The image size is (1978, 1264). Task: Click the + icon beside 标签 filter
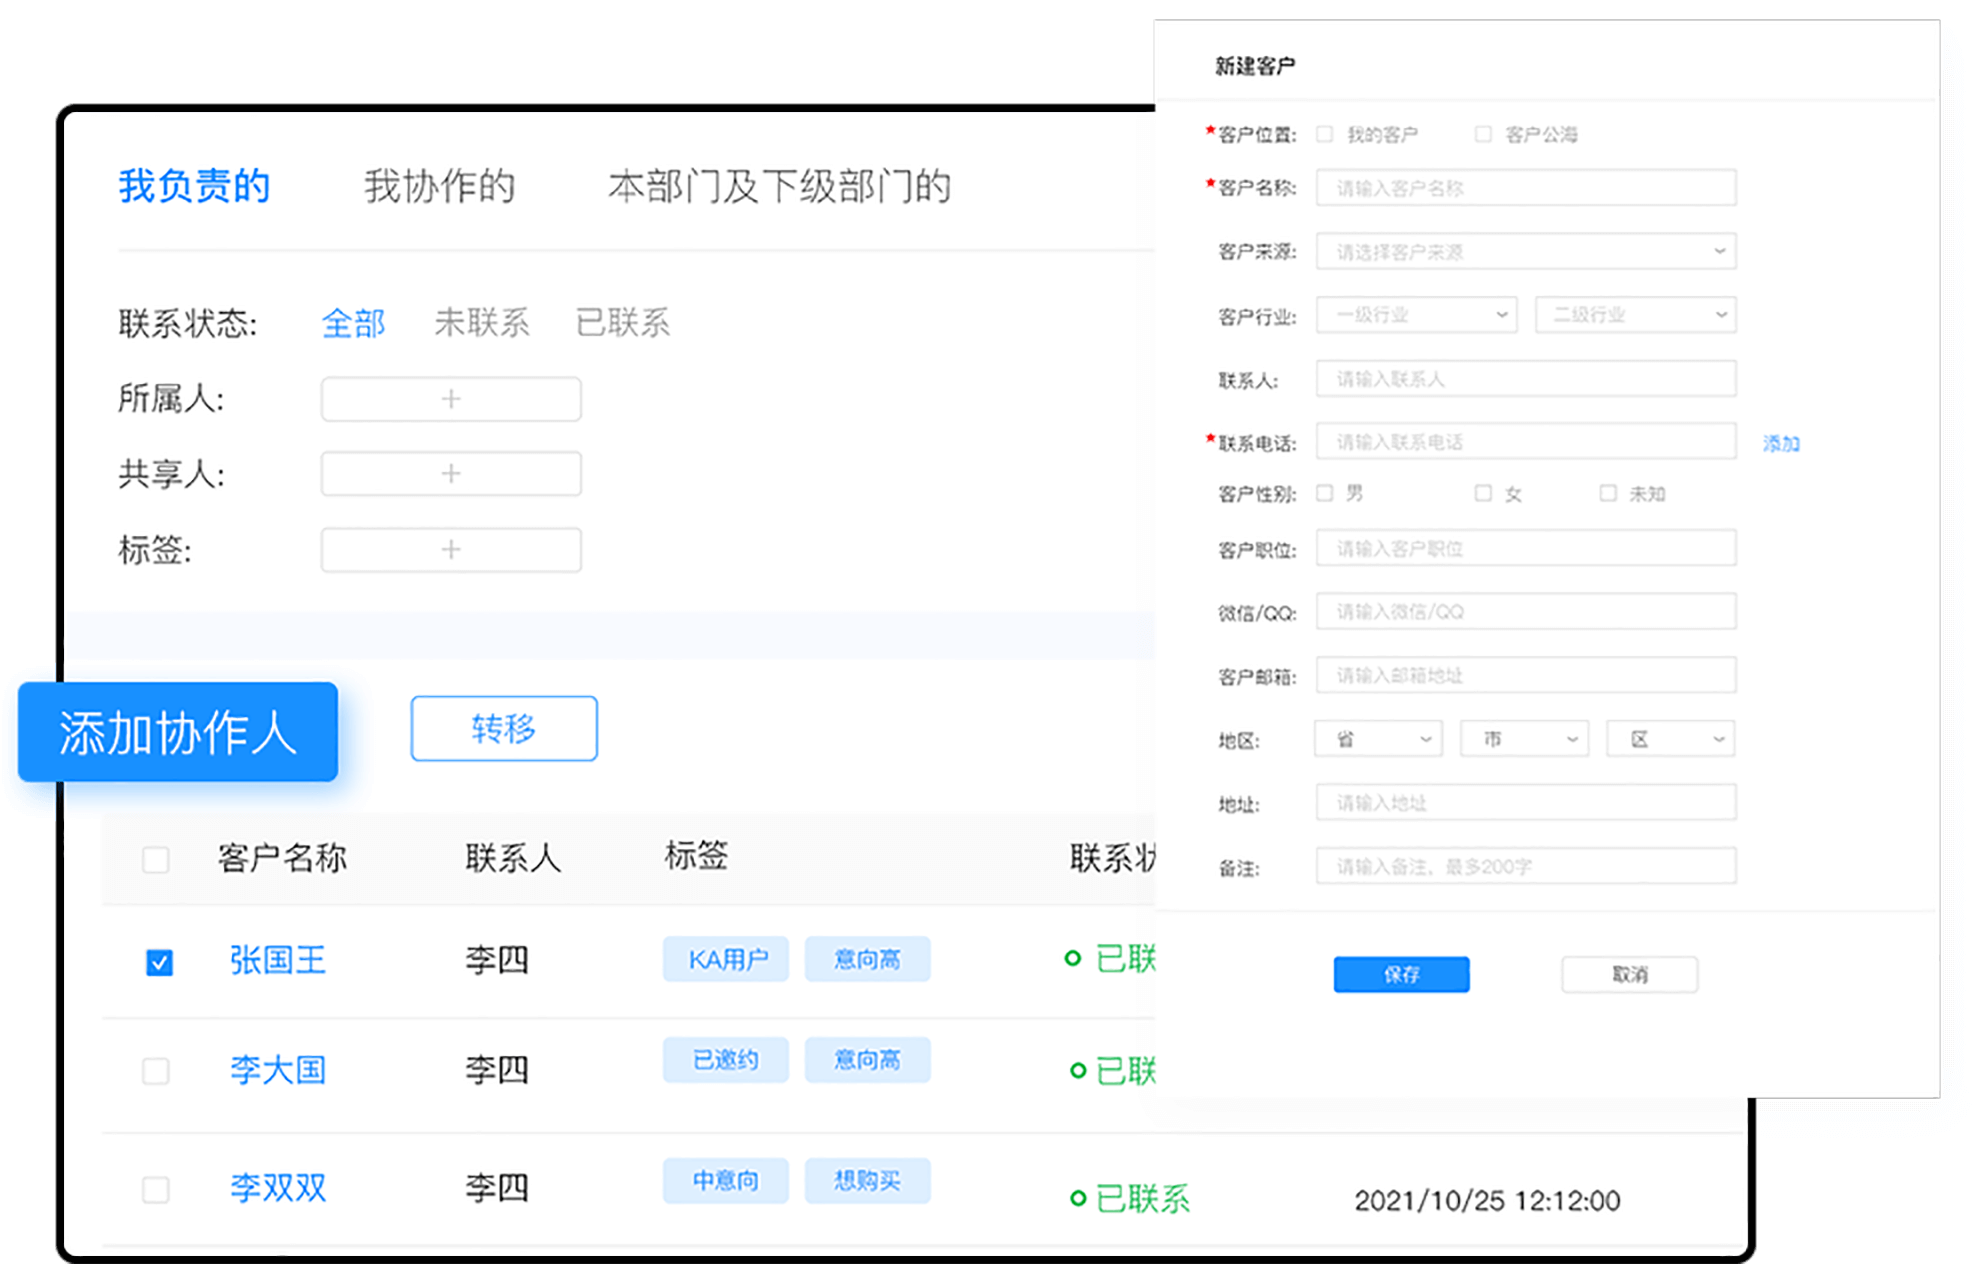pyautogui.click(x=451, y=549)
